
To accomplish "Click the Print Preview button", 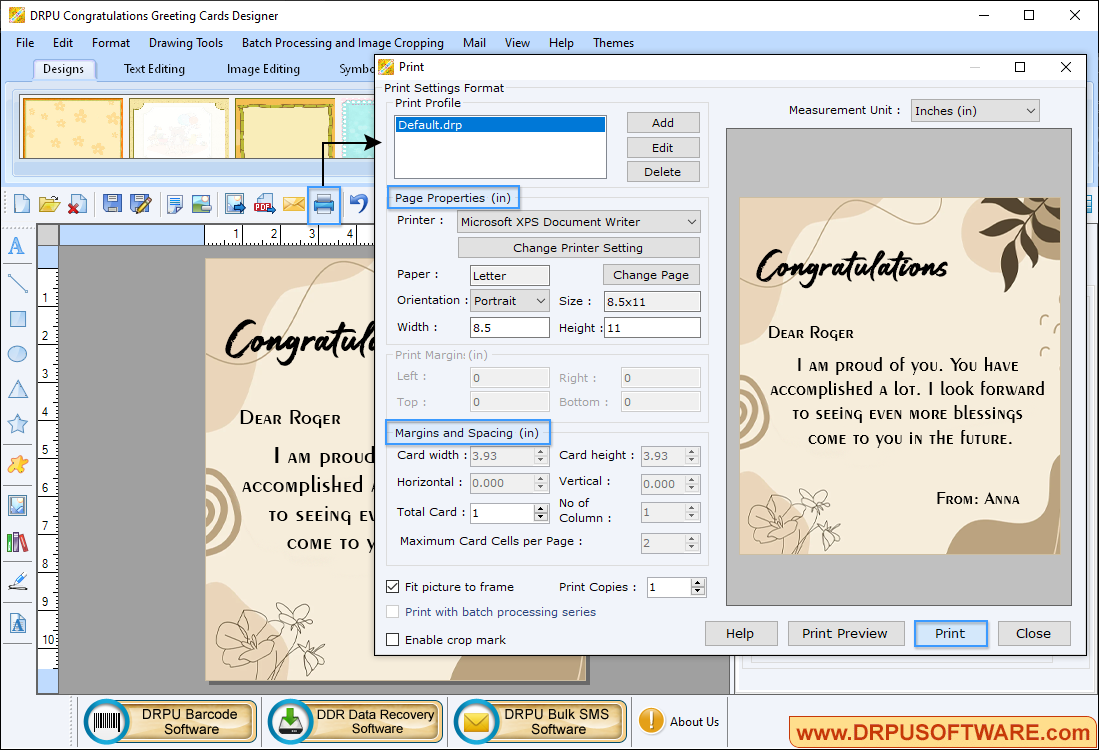I will pos(845,633).
